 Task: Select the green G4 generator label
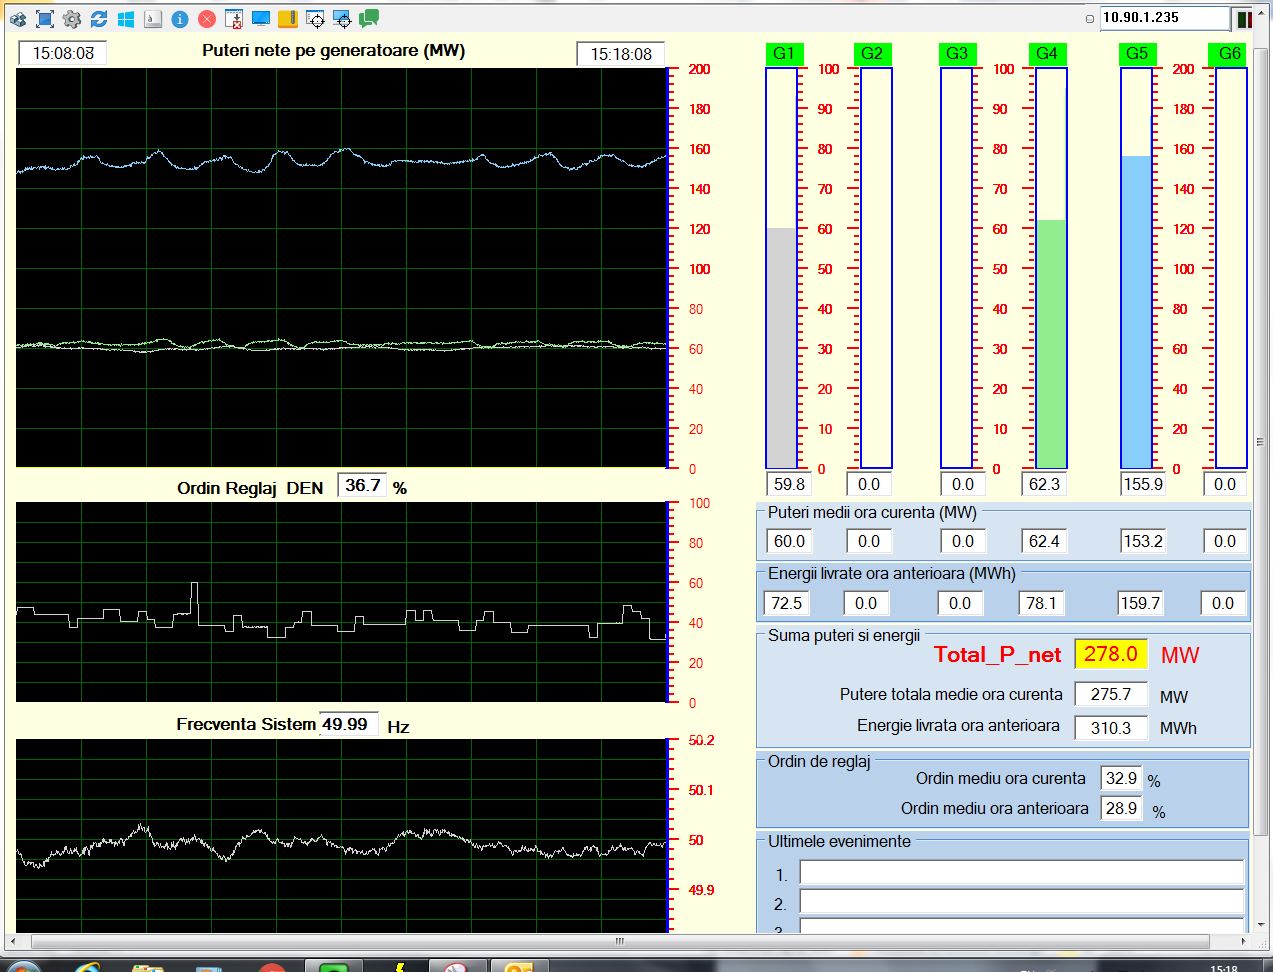click(x=1047, y=54)
